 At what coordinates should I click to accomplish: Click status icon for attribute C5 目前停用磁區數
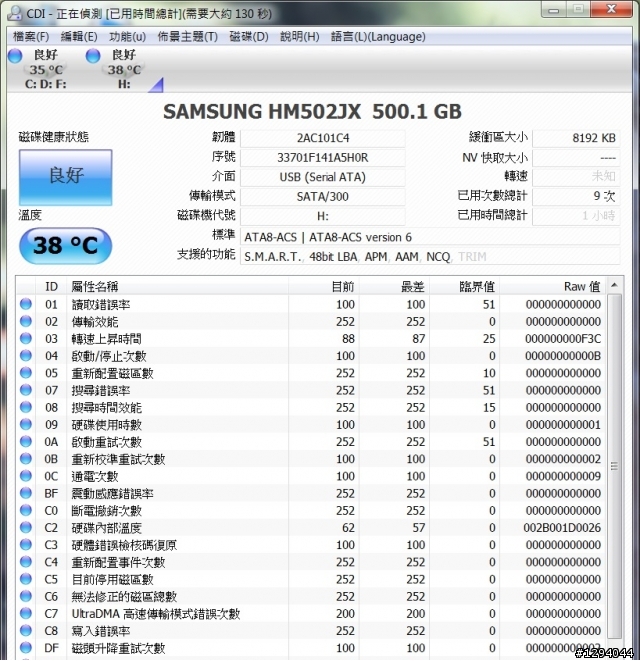(26, 579)
